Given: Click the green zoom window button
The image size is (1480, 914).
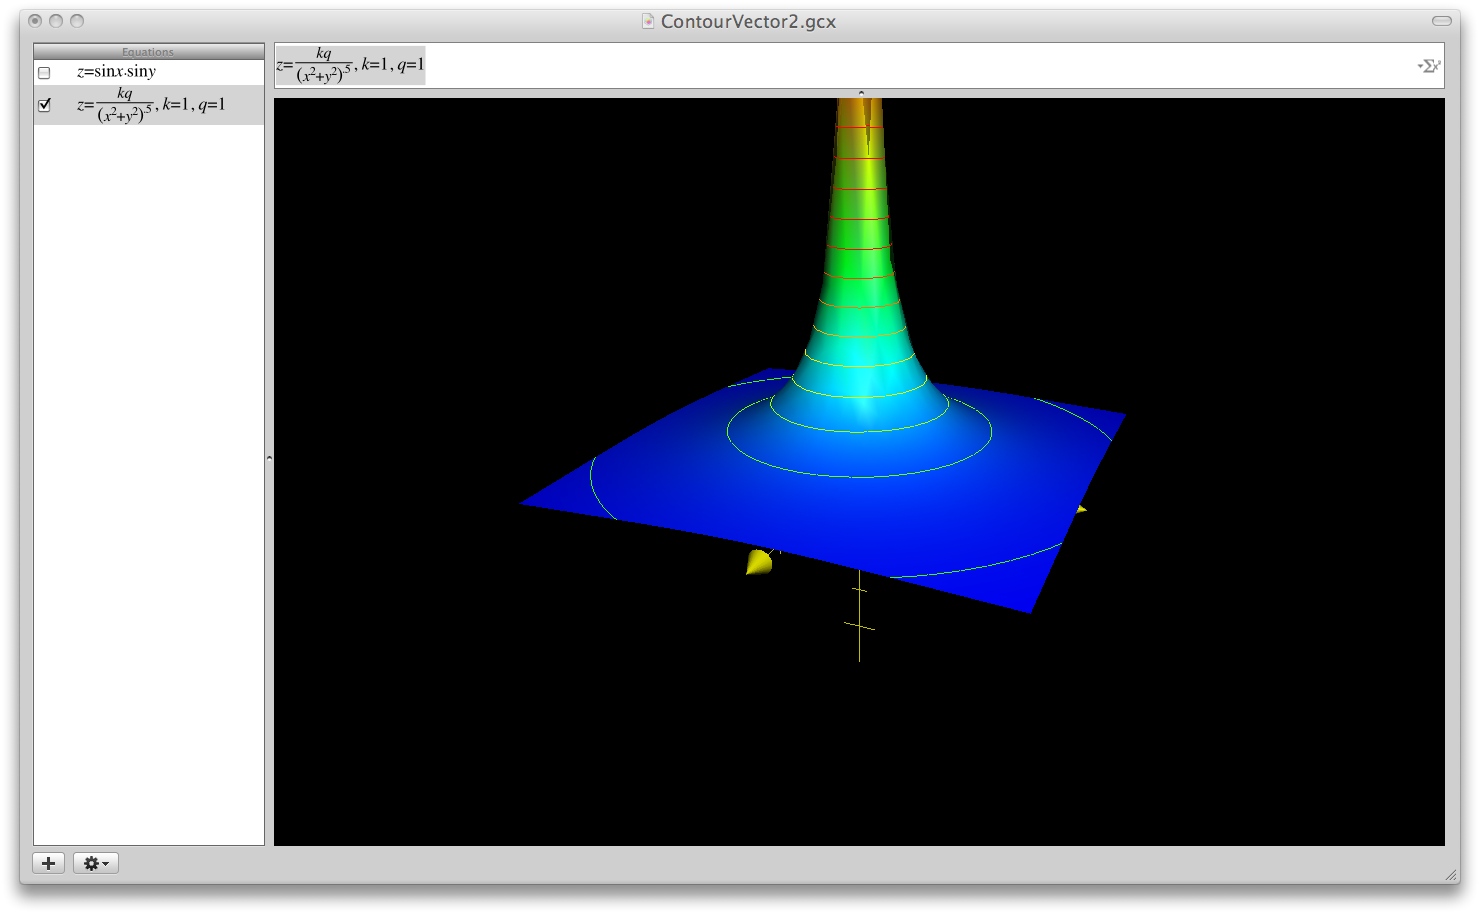Looking at the screenshot, I should pos(76,20).
